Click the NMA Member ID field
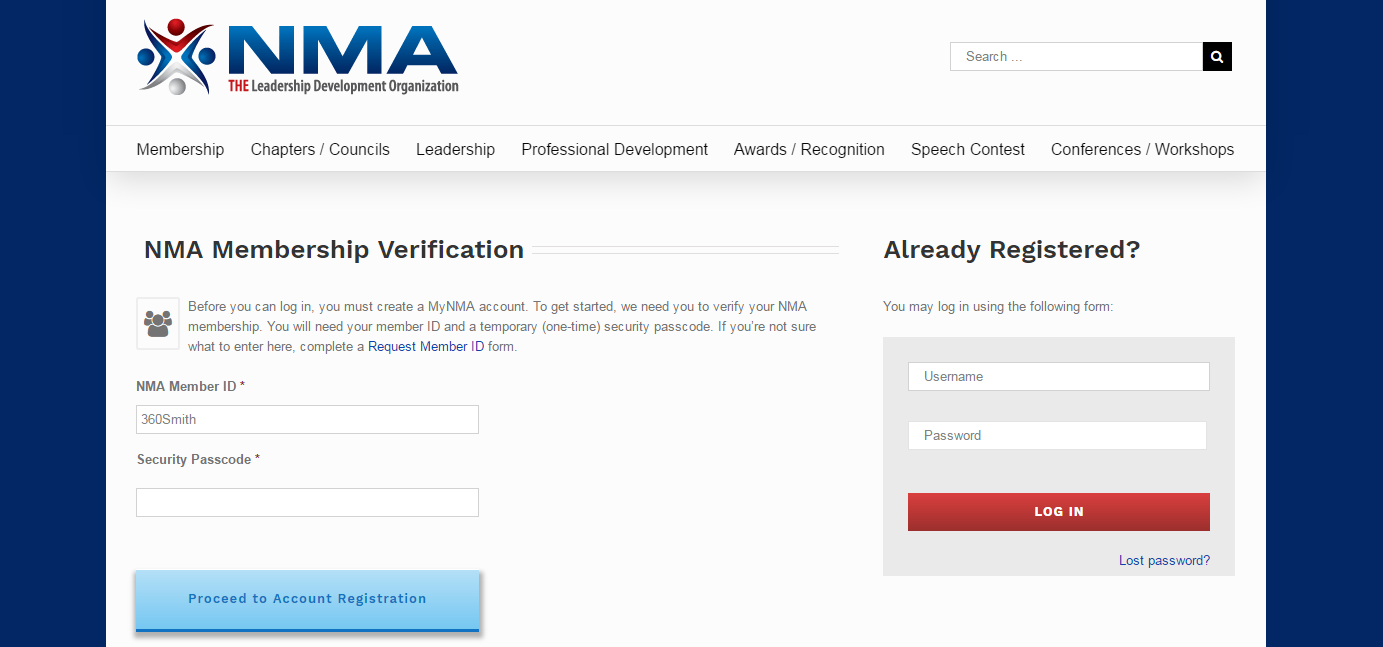 [307, 419]
